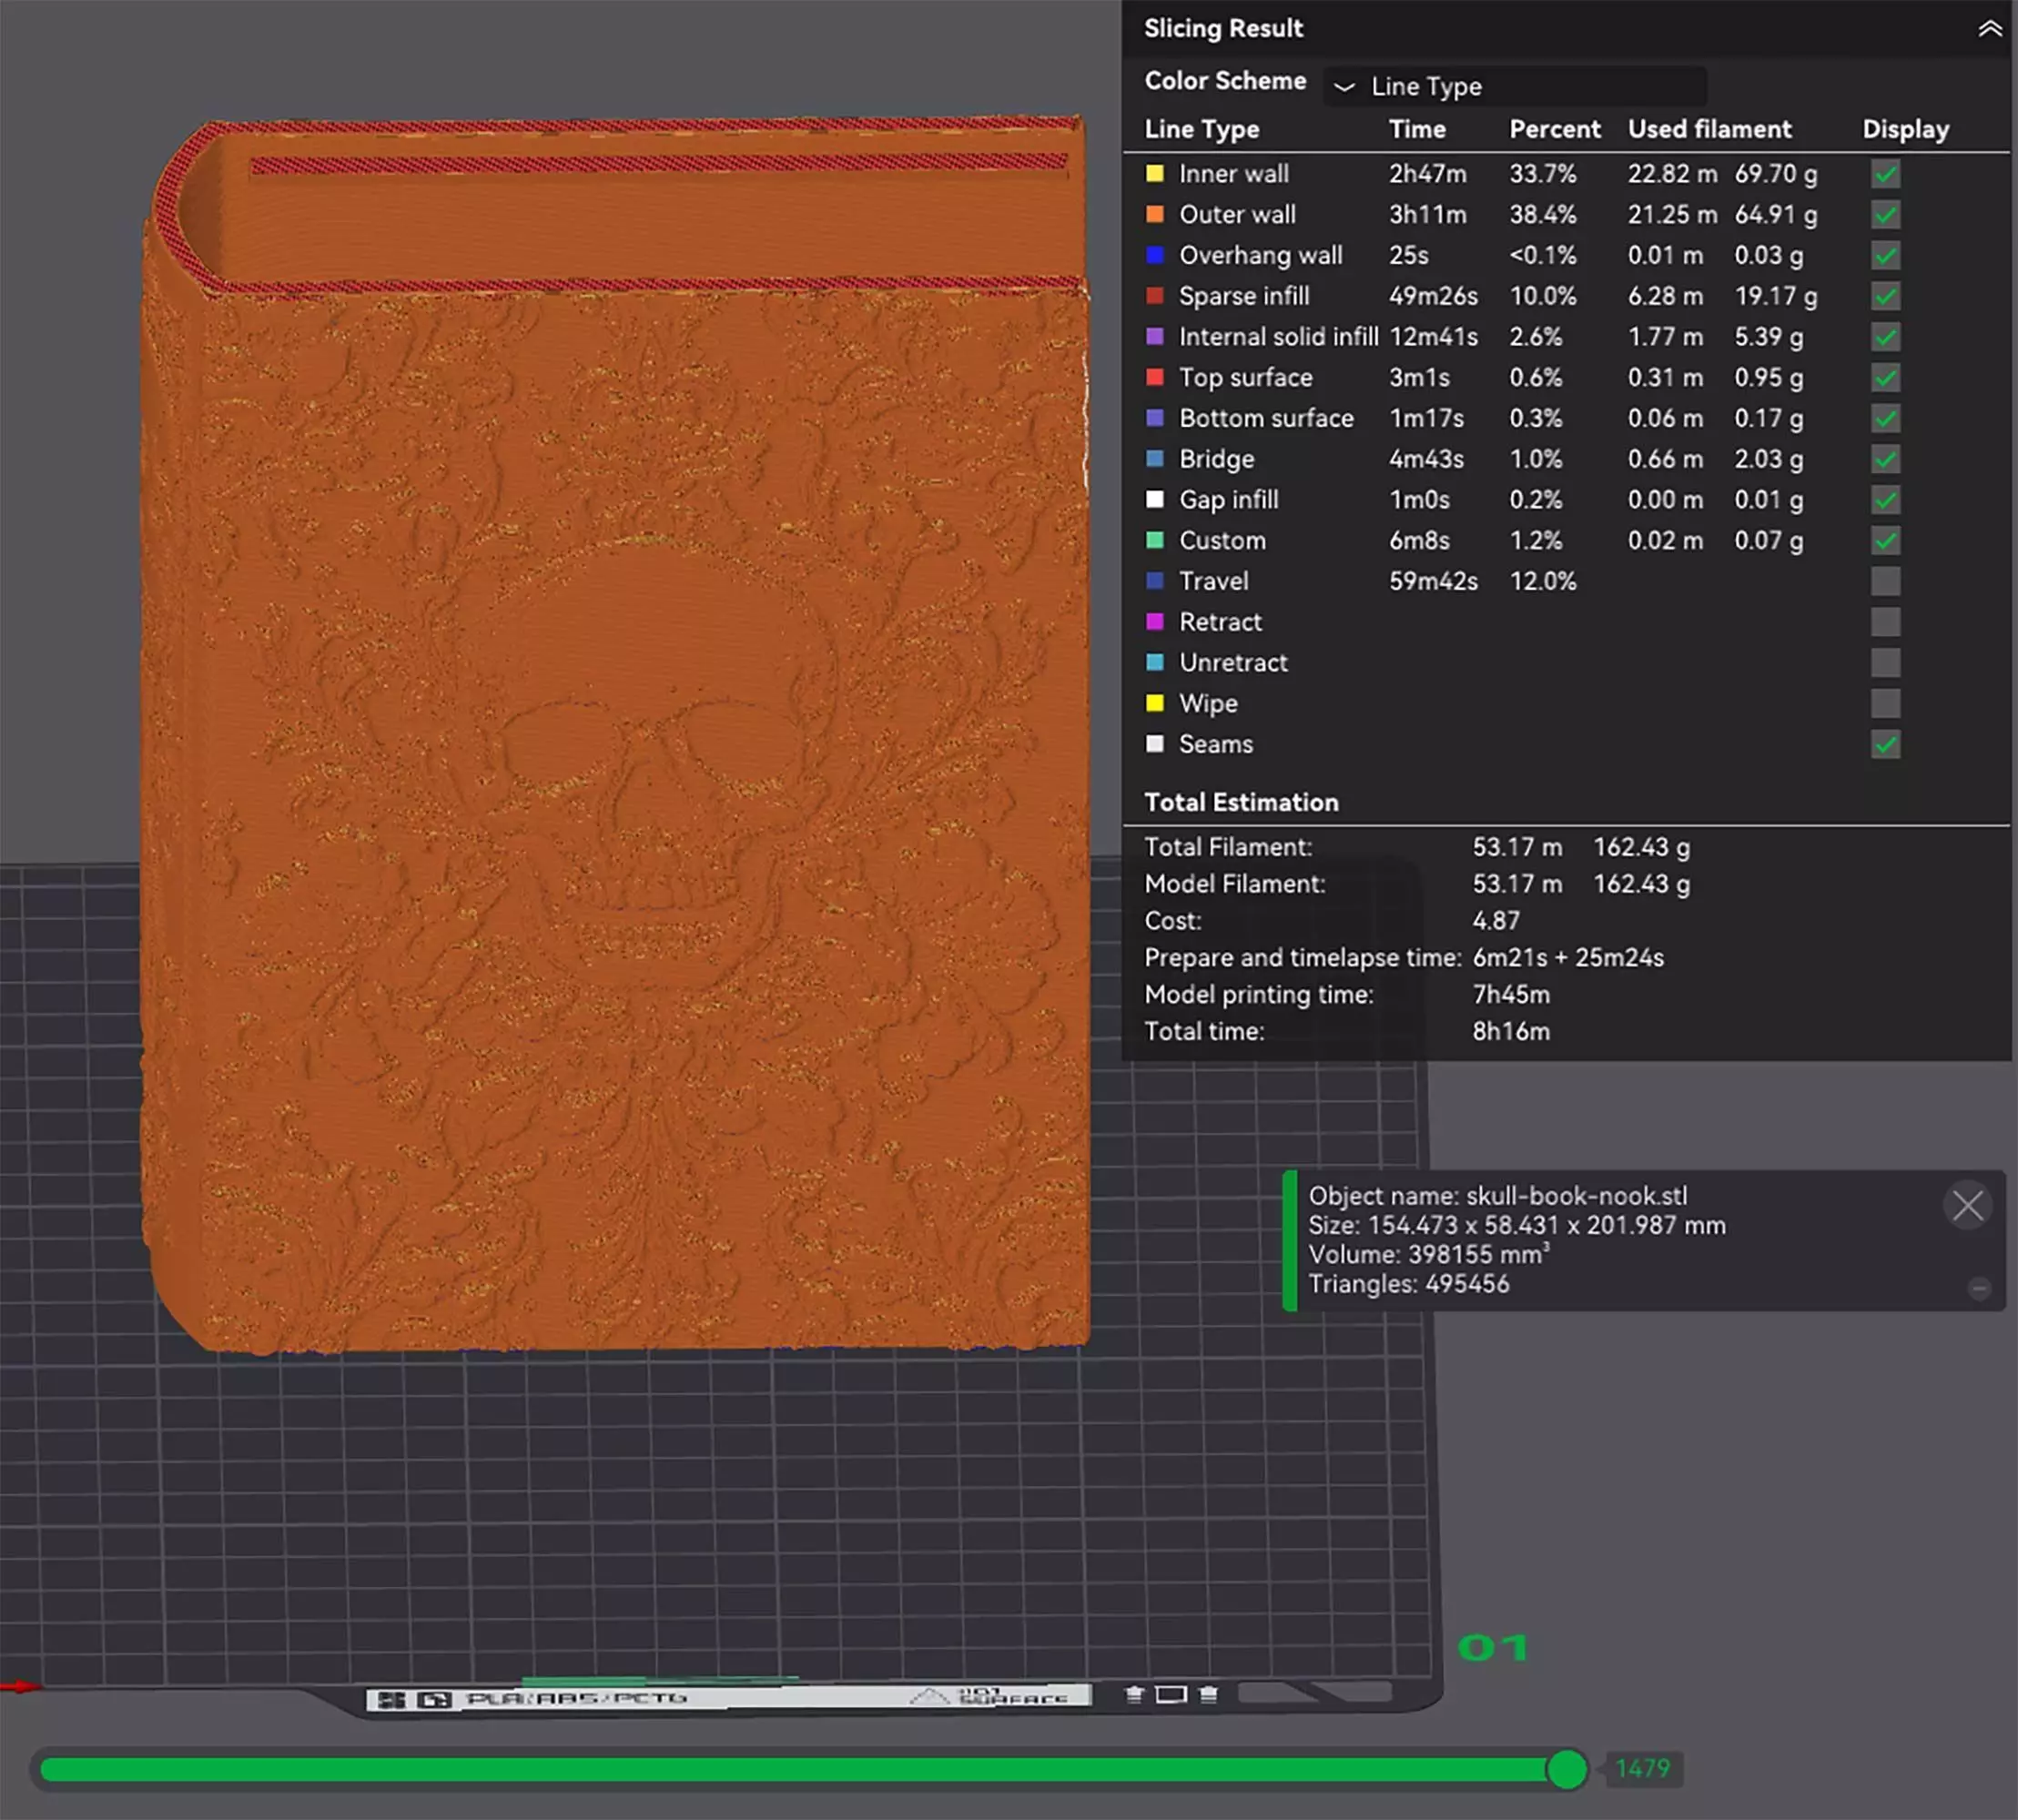Select the Internal solid infill row
Viewport: 2018px width, 1820px height.
click(1277, 337)
